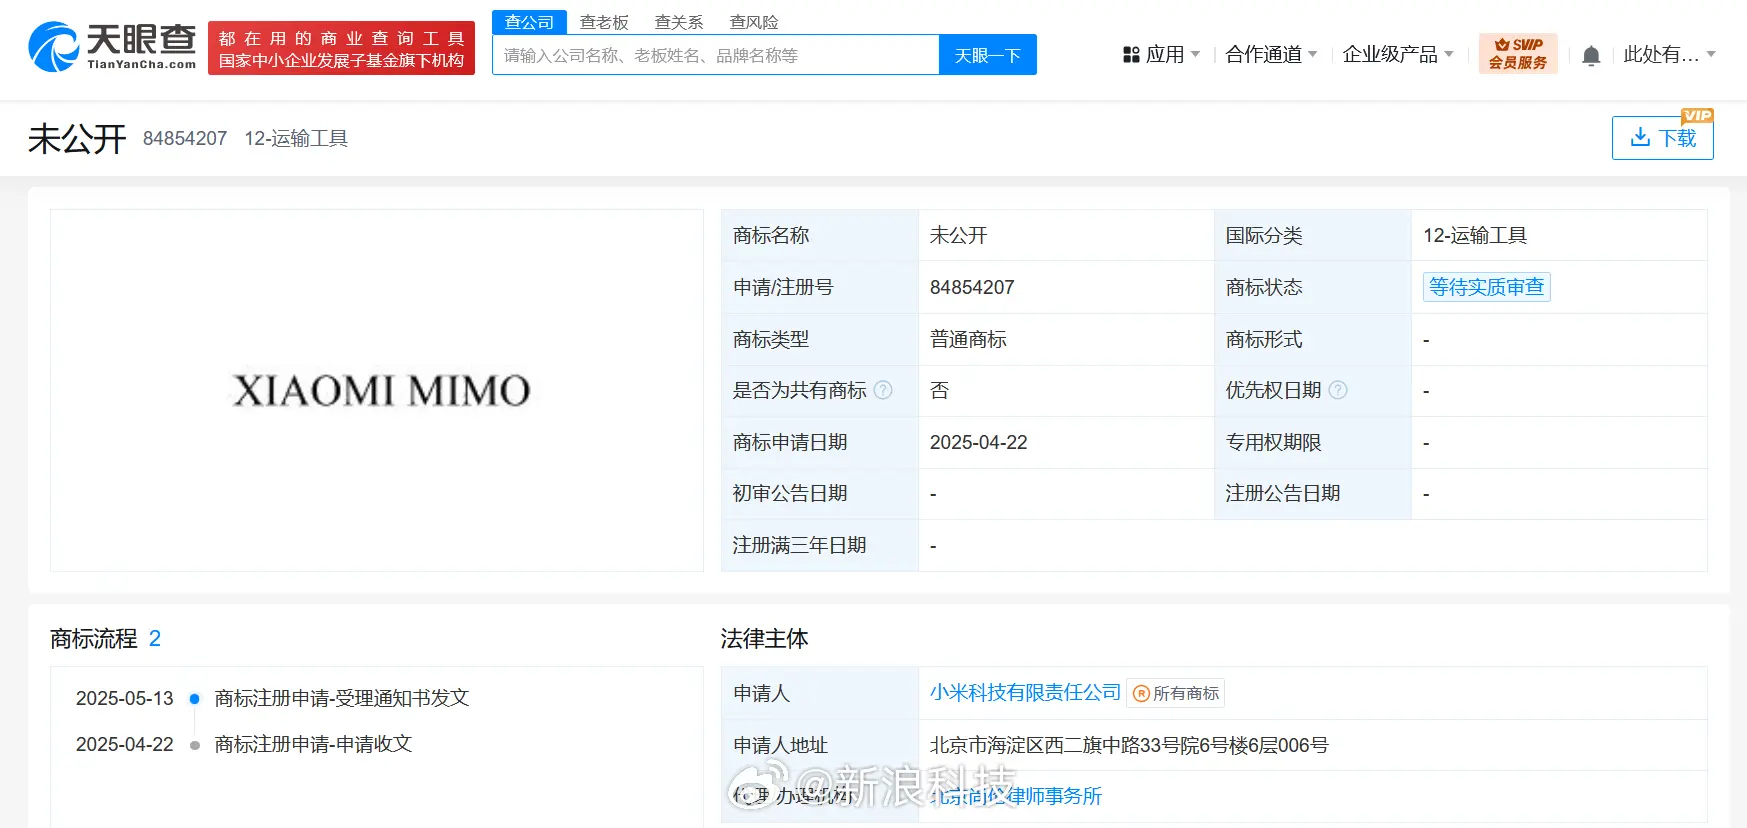Switch to the 查关系 search tab
The height and width of the screenshot is (828, 1747).
(679, 22)
